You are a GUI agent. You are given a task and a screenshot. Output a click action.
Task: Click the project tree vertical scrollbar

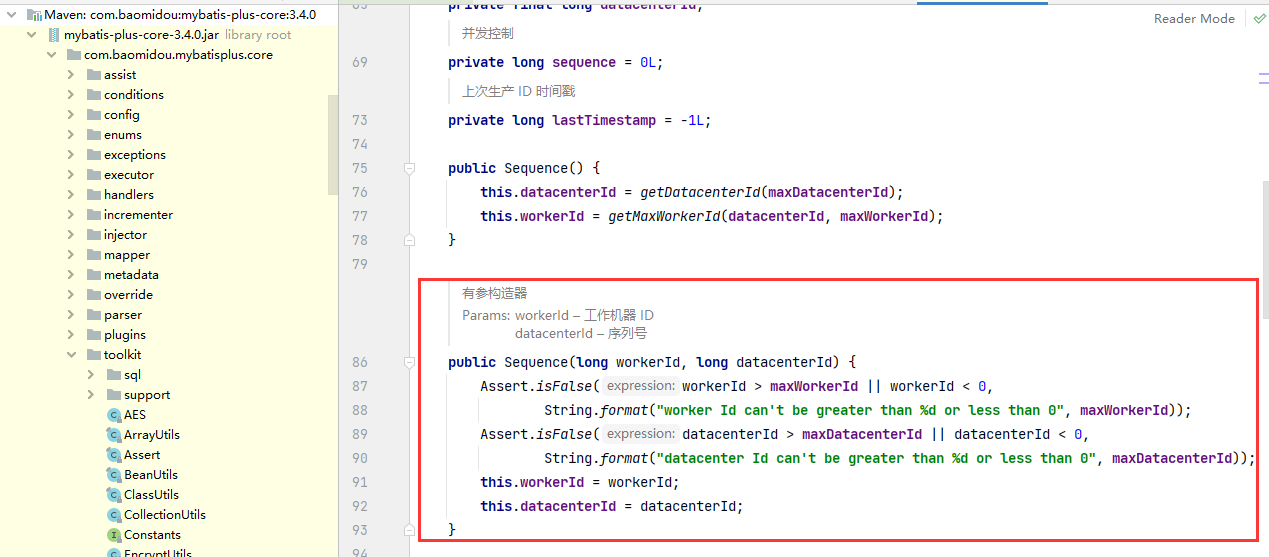(x=333, y=145)
